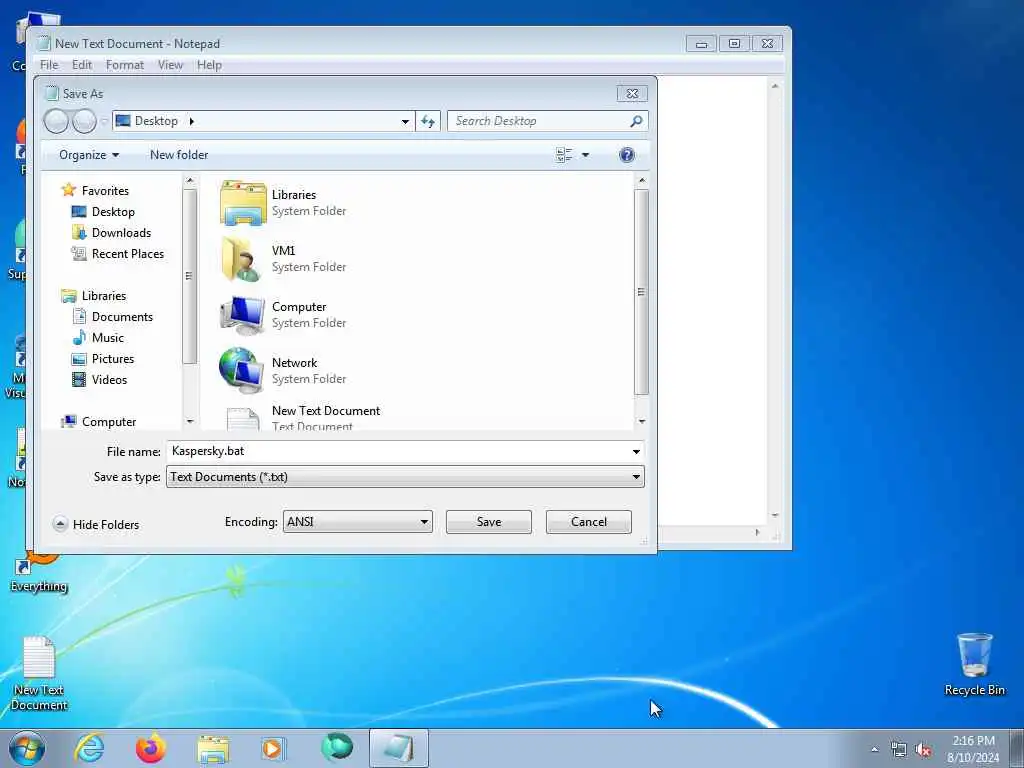Click the Search Desktop field
The width and height of the screenshot is (1024, 768).
[x=547, y=121]
